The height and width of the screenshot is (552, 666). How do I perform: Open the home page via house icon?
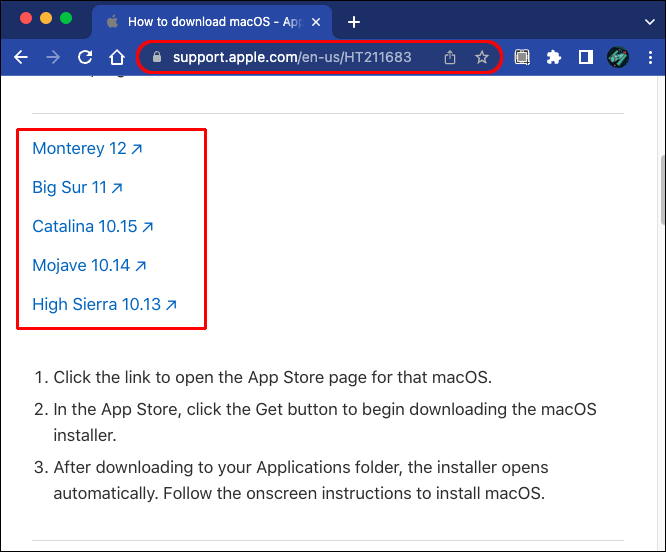point(117,57)
